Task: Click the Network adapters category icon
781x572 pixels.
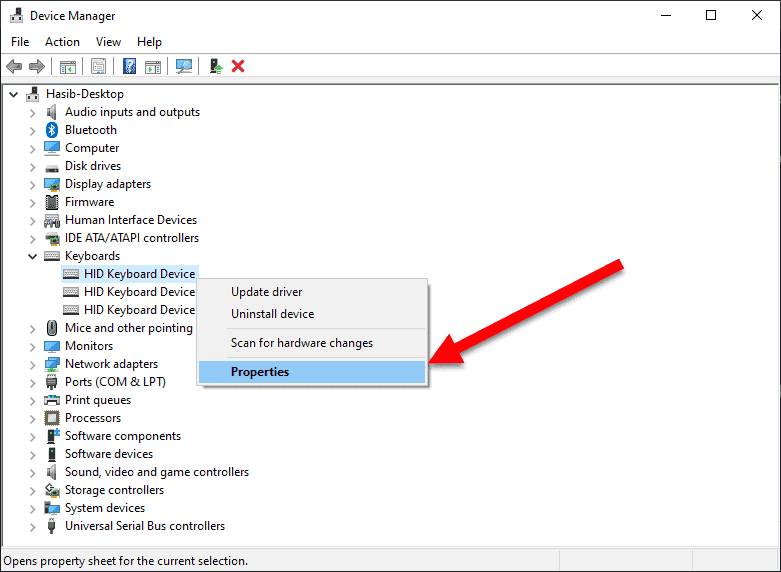Action: tap(52, 364)
